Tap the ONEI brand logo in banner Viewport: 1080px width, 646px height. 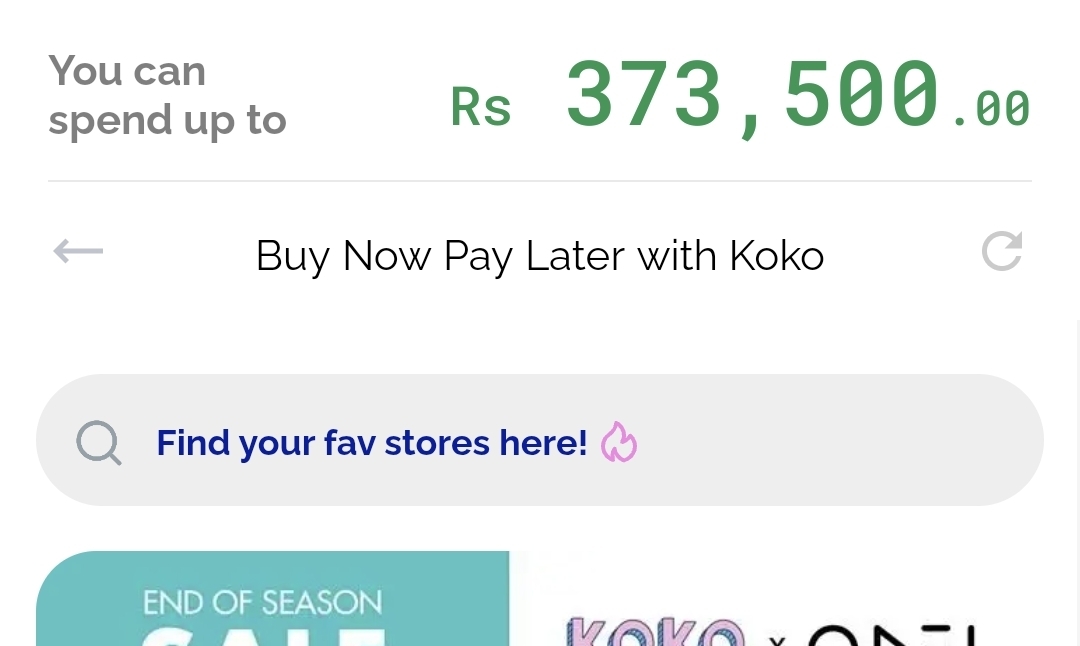(x=893, y=634)
